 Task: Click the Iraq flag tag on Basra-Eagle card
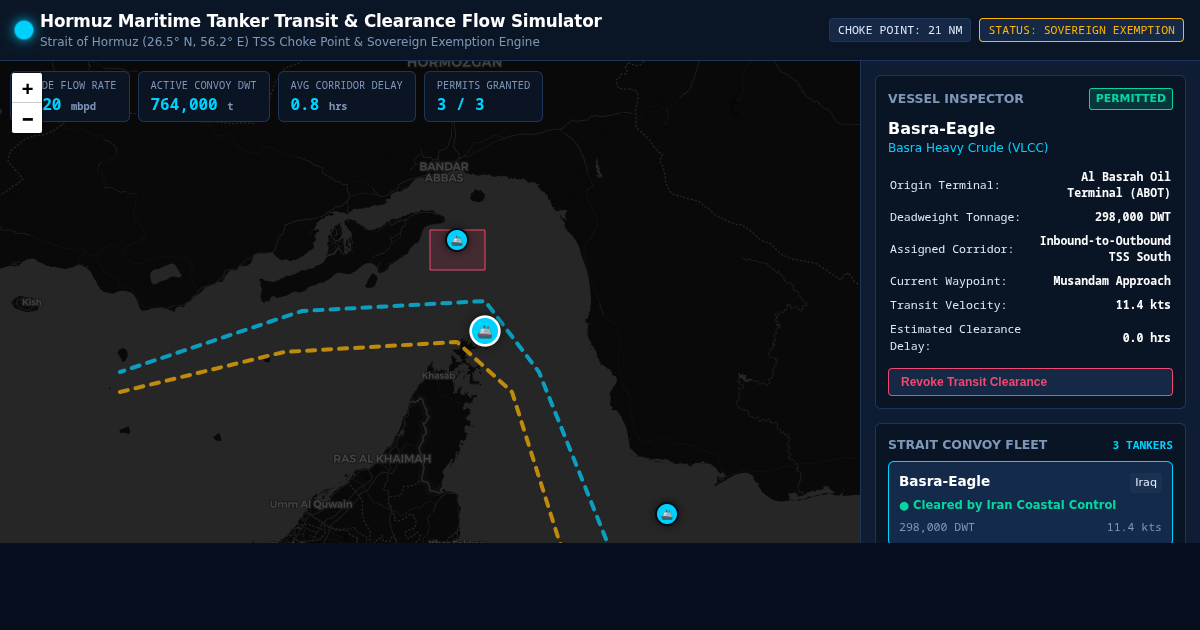click(1146, 482)
